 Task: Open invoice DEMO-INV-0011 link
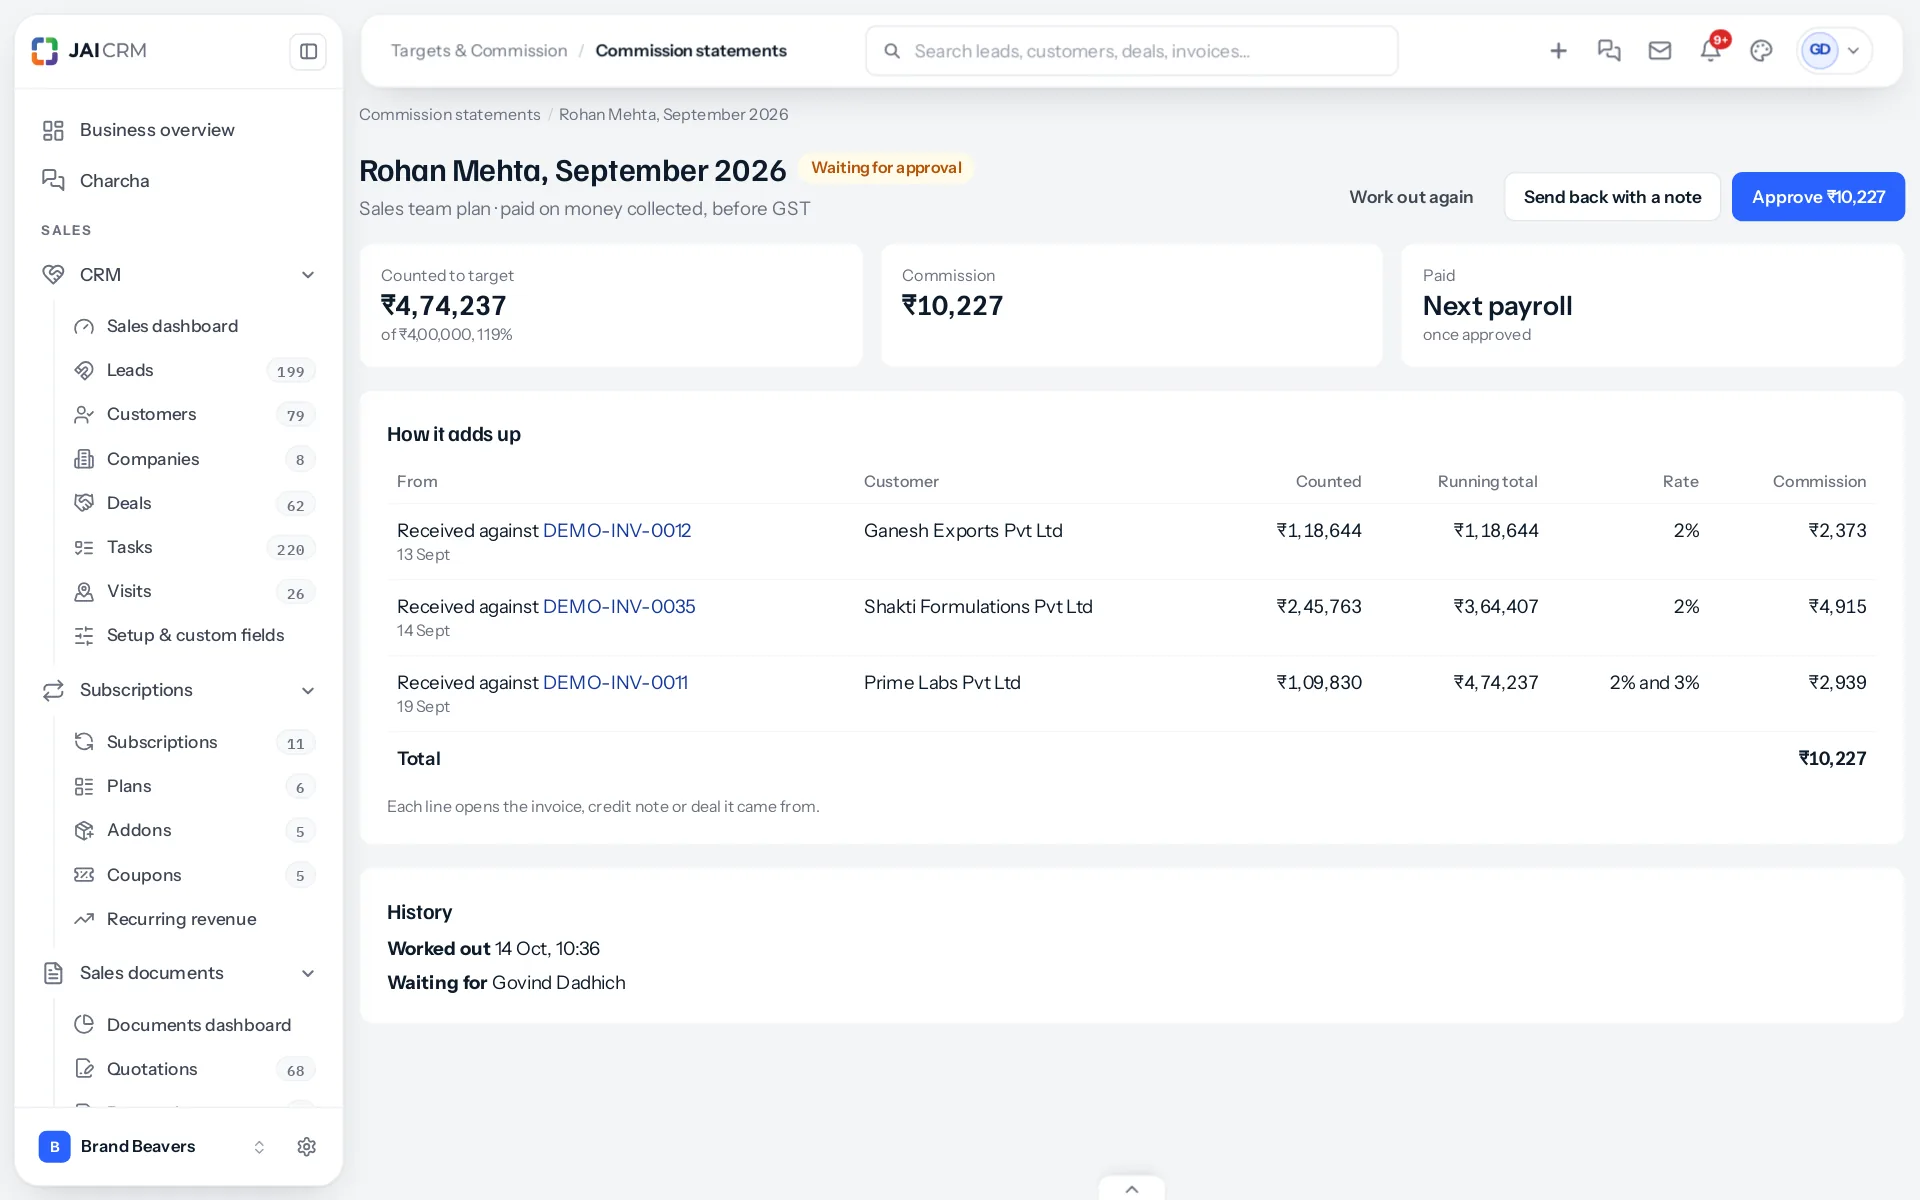(x=615, y=683)
